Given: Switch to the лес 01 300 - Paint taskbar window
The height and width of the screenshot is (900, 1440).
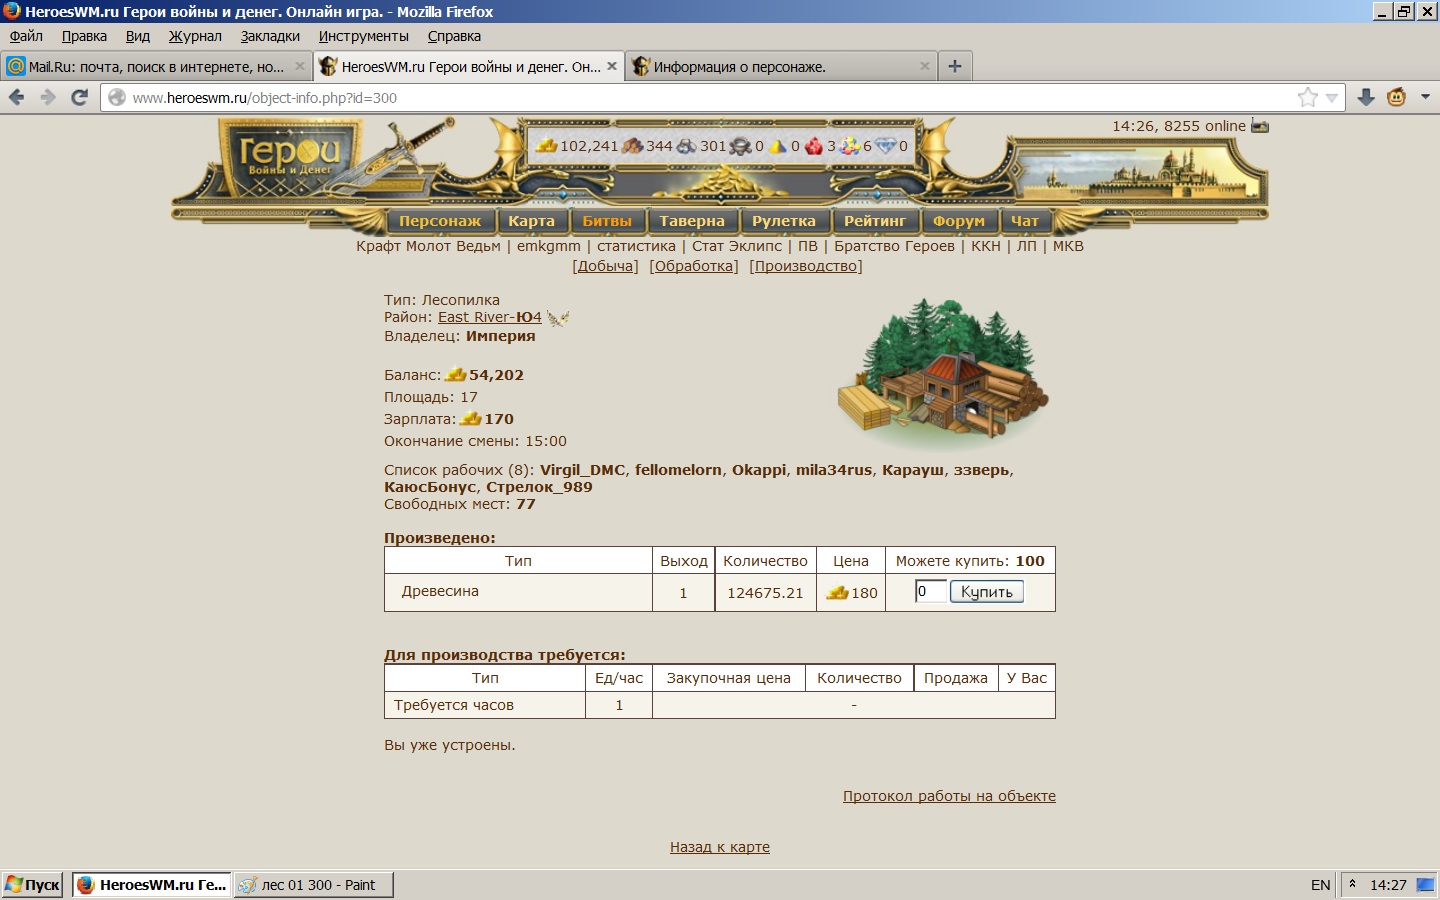Looking at the screenshot, I should (x=314, y=885).
